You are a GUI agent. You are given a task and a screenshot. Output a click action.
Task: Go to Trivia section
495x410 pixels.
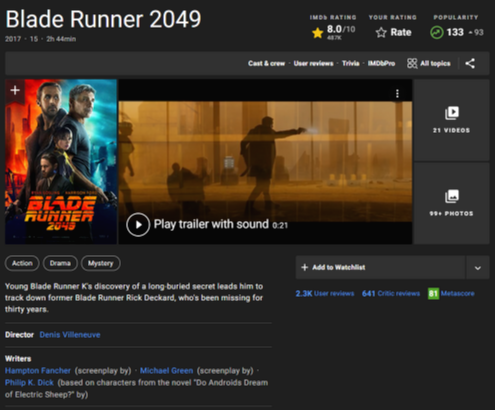point(351,63)
